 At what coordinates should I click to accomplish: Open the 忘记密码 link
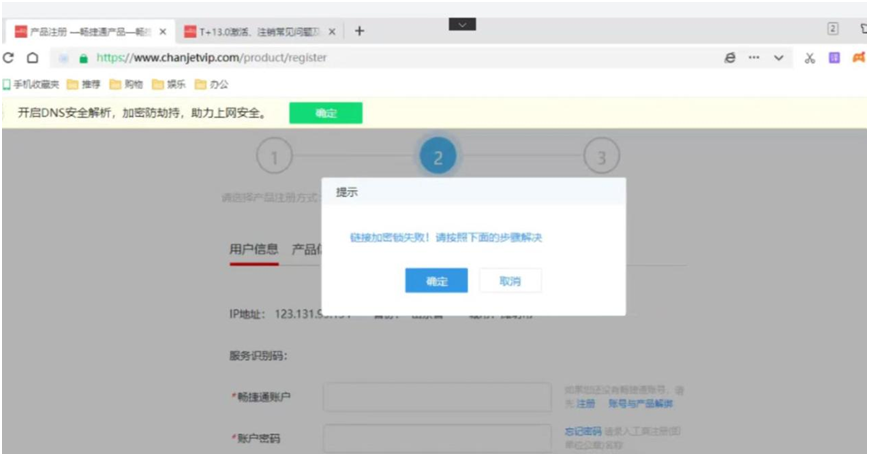(x=583, y=431)
